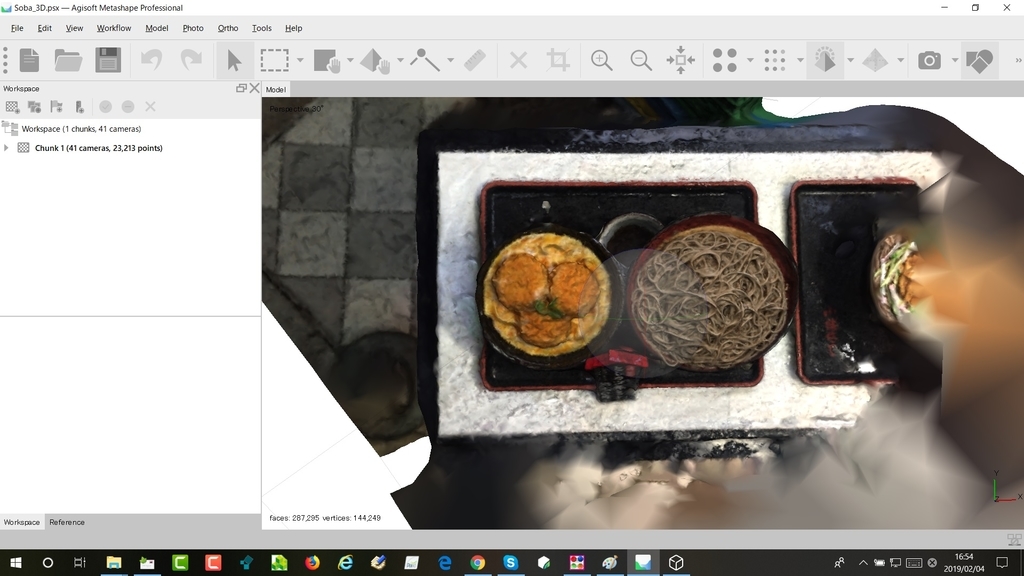The height and width of the screenshot is (576, 1024).
Task: Float the Workspace panel
Action: (x=241, y=88)
